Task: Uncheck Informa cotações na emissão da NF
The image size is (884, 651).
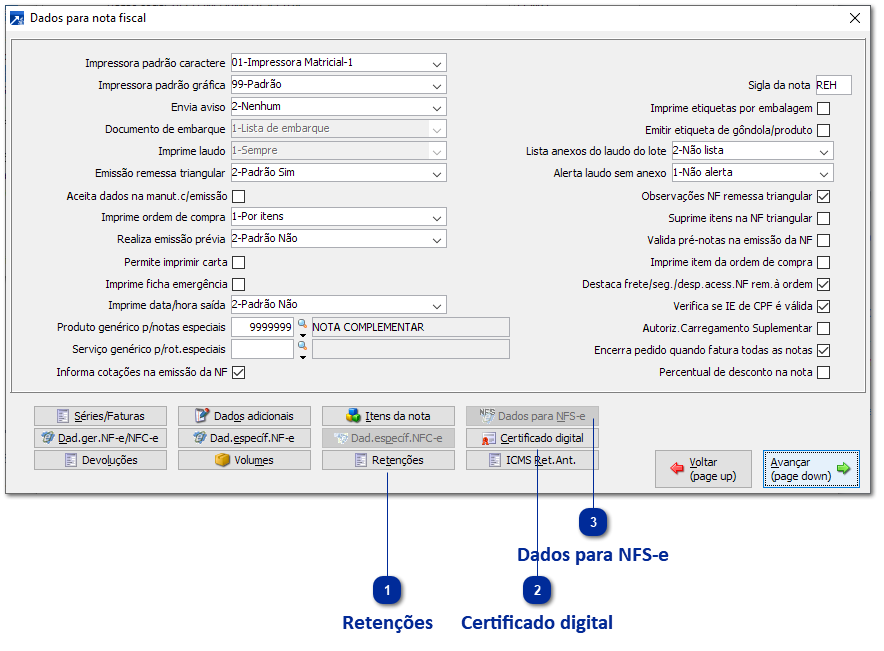Action: [238, 372]
